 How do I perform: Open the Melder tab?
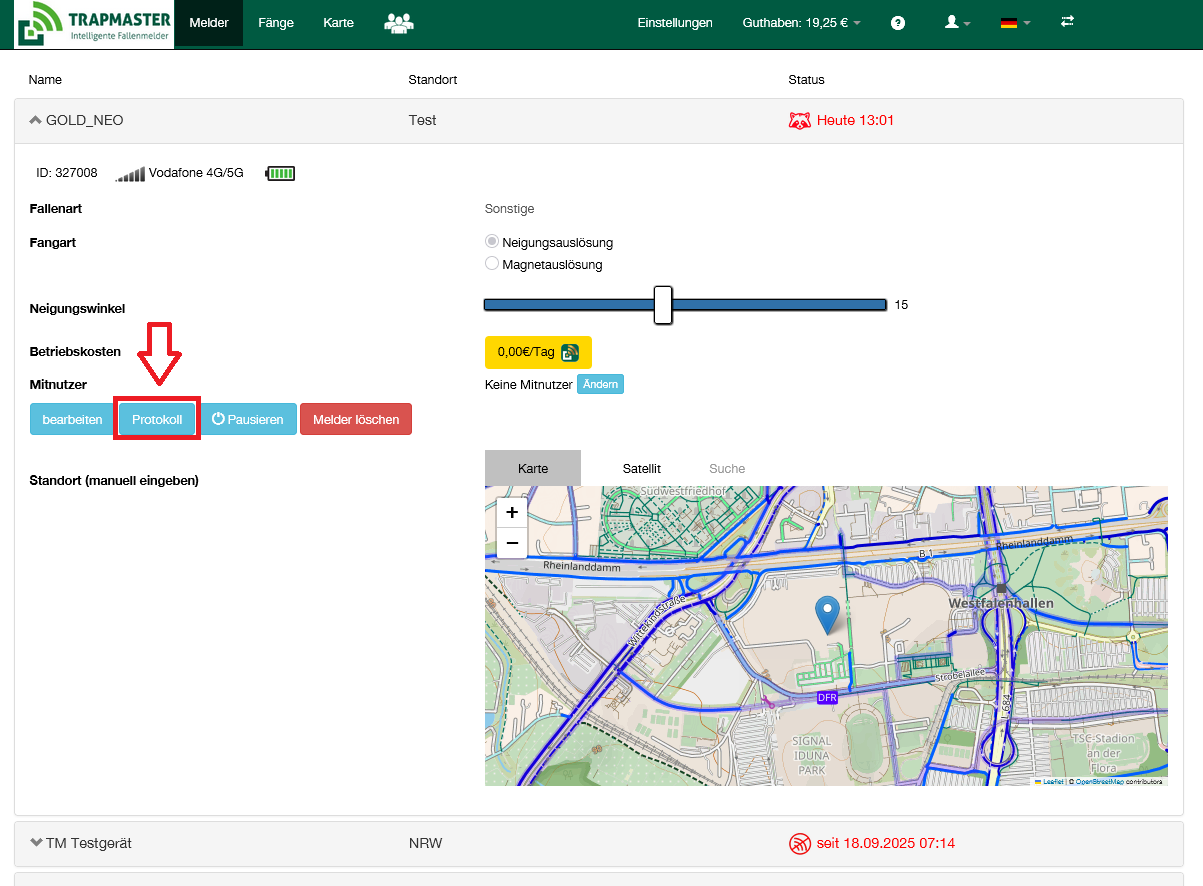tap(209, 23)
